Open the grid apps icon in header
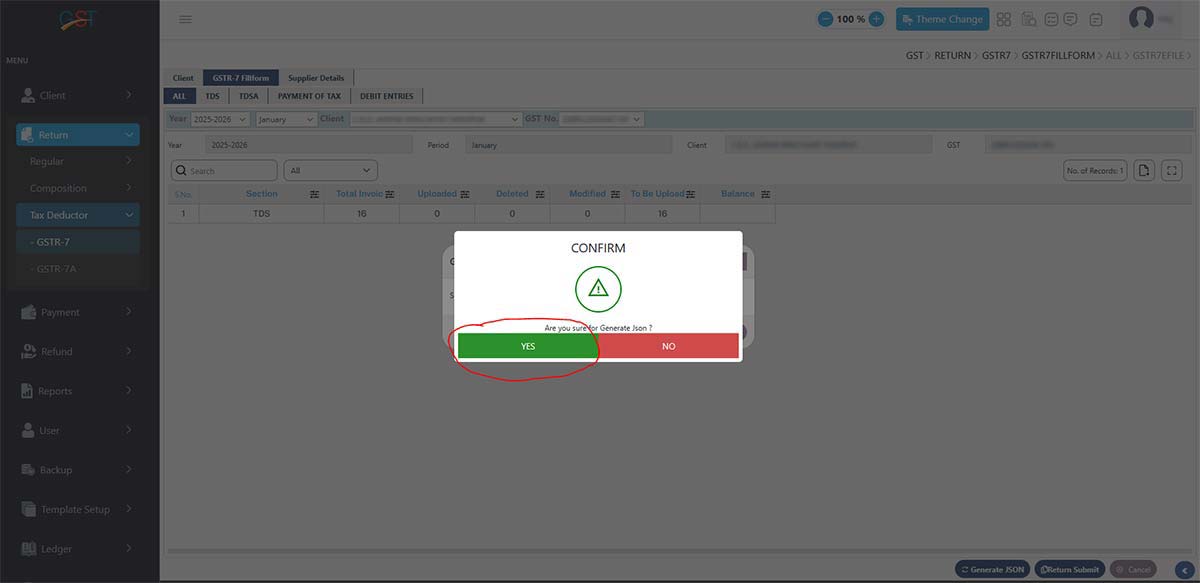 point(1004,19)
